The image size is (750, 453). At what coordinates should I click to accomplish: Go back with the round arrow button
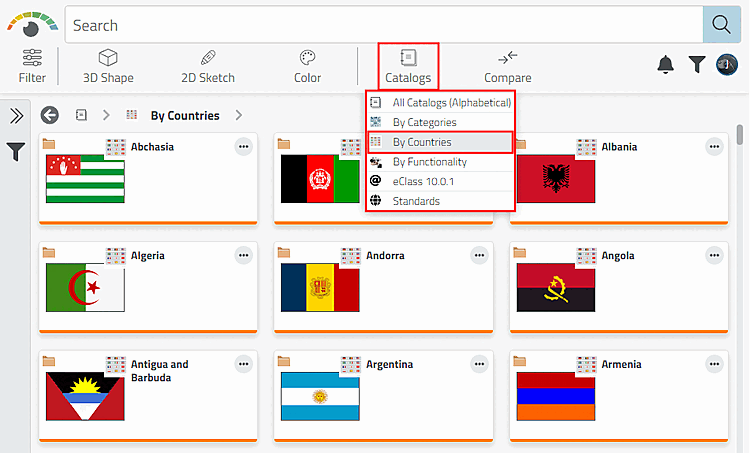(x=49, y=115)
